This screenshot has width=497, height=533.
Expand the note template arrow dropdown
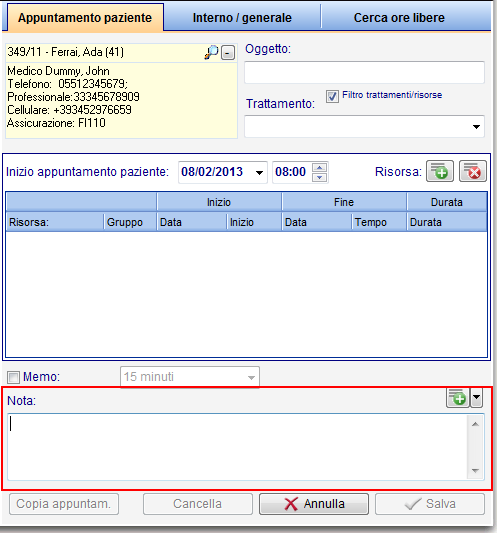tap(476, 397)
